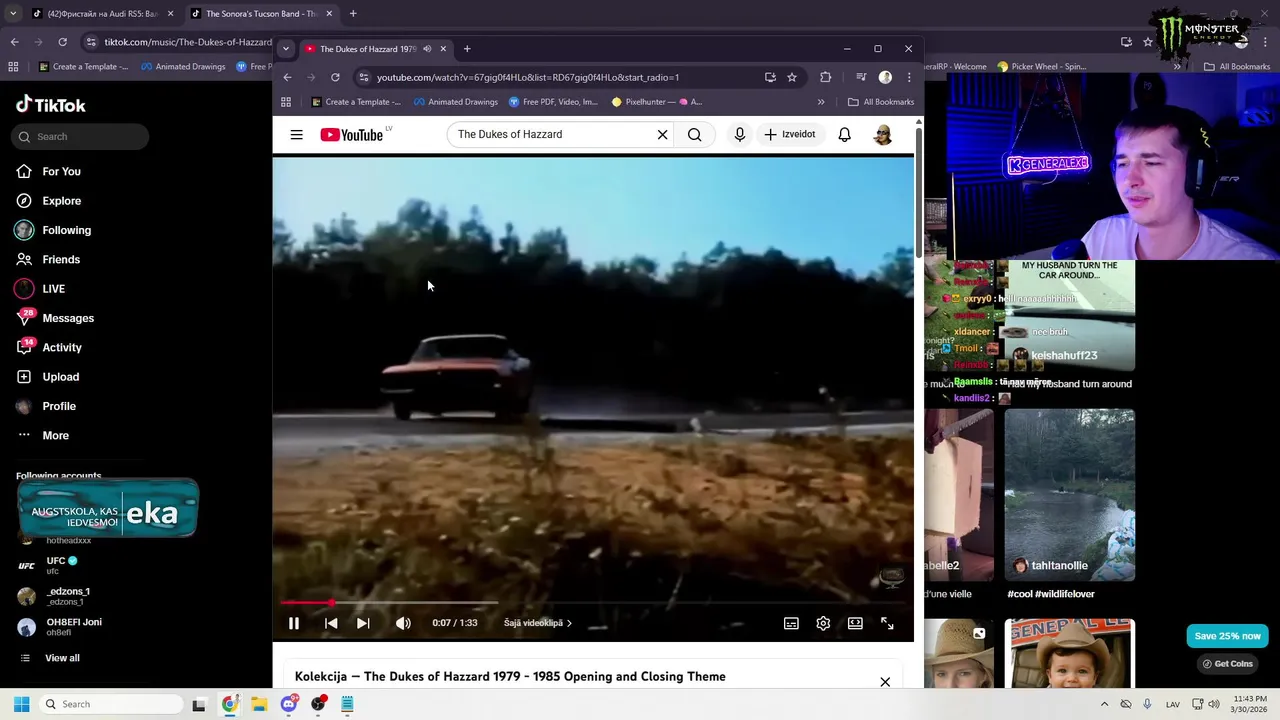Mute the YouTube player volume
The height and width of the screenshot is (720, 1280).
[x=403, y=623]
